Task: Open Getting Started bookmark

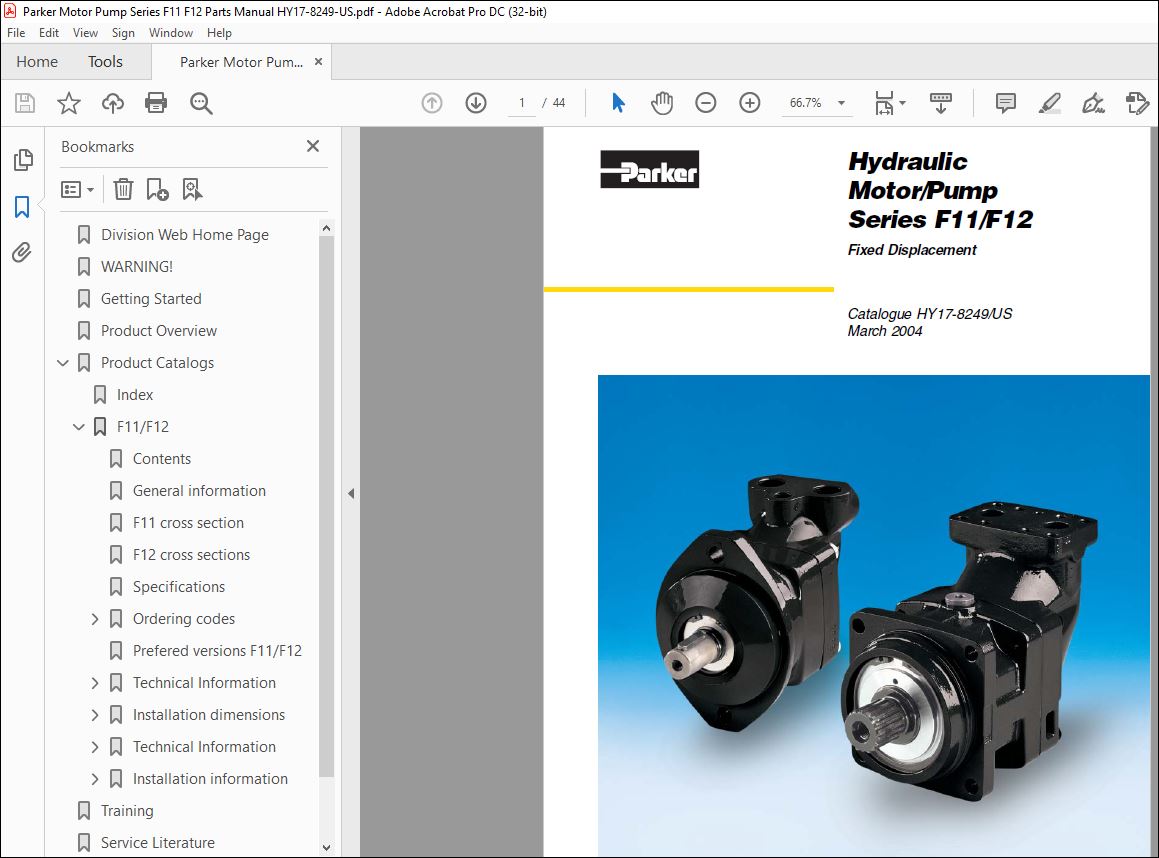Action: 151,299
